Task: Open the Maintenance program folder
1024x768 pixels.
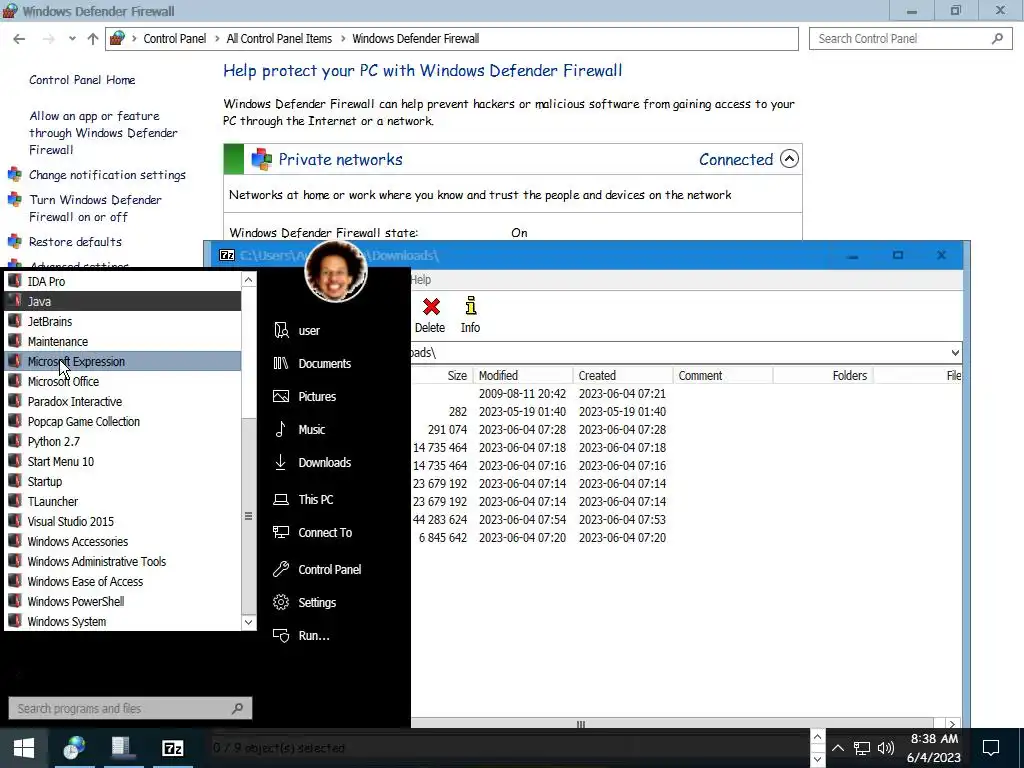Action: tap(123, 342)
